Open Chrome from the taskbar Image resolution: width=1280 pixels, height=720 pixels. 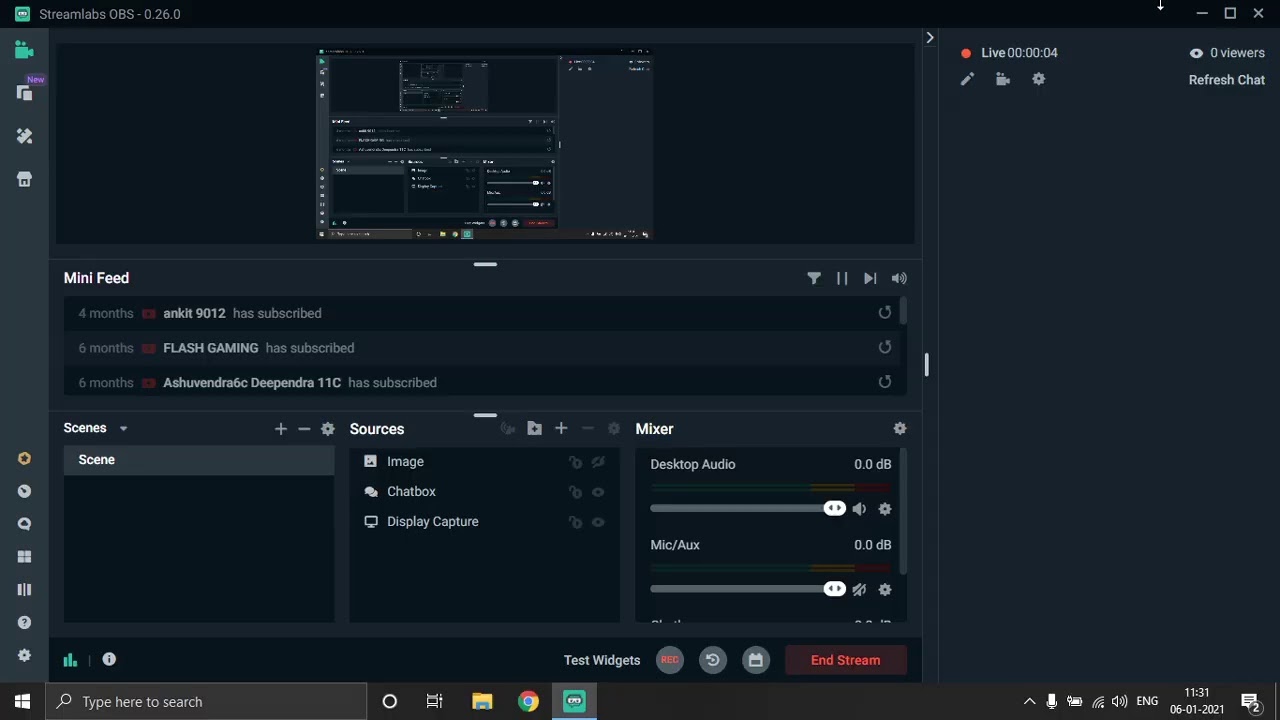[528, 702]
